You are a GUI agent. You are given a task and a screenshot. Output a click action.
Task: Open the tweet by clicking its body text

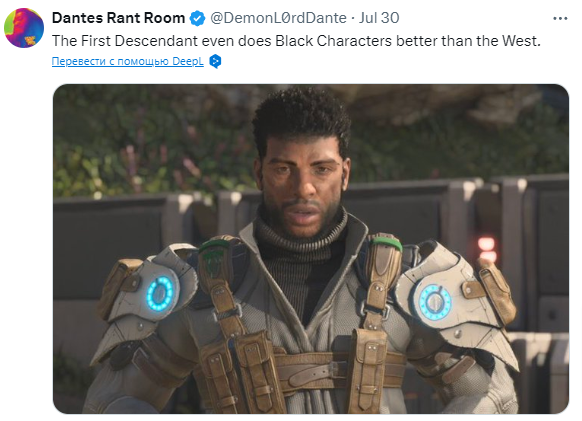296,41
